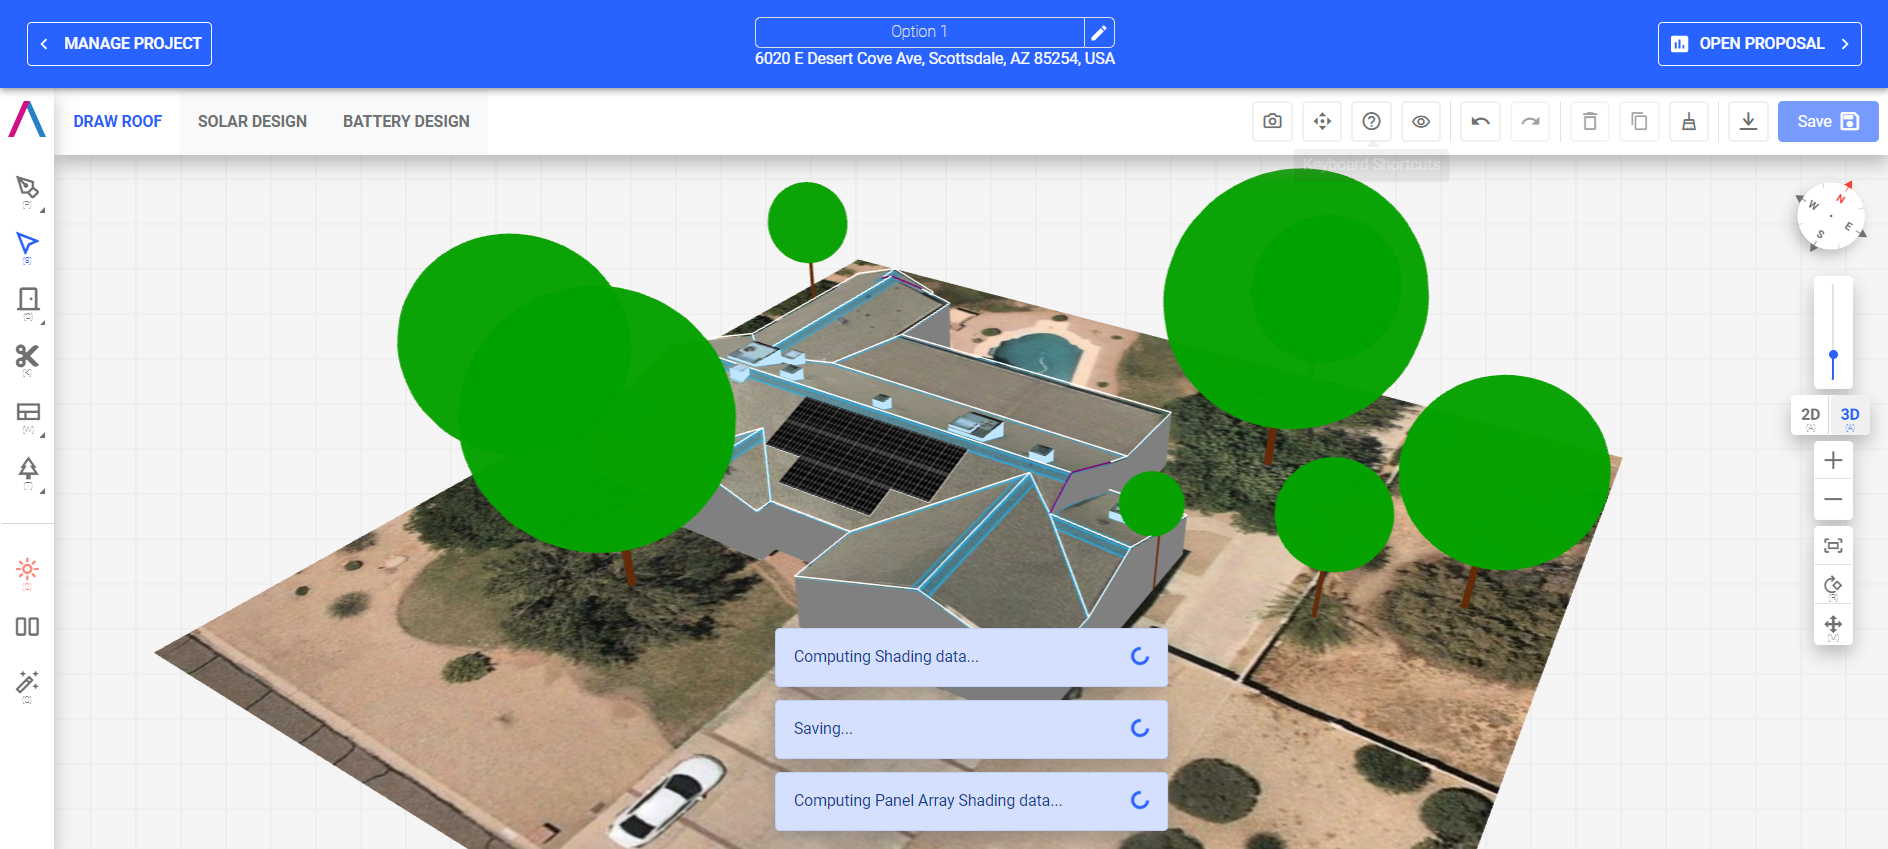The width and height of the screenshot is (1888, 849).
Task: Click the download arrow icon
Action: click(1748, 121)
